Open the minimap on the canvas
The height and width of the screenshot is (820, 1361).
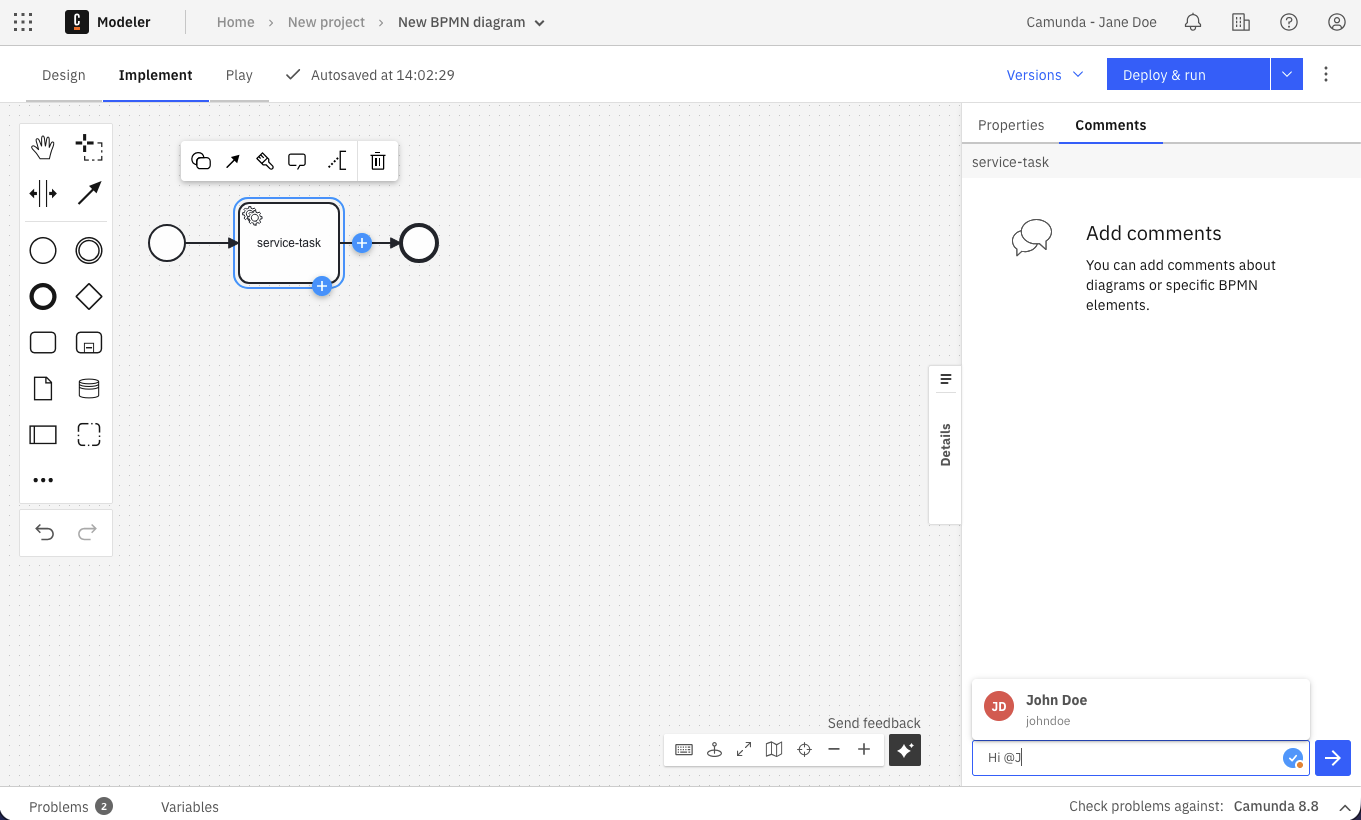[x=774, y=749]
